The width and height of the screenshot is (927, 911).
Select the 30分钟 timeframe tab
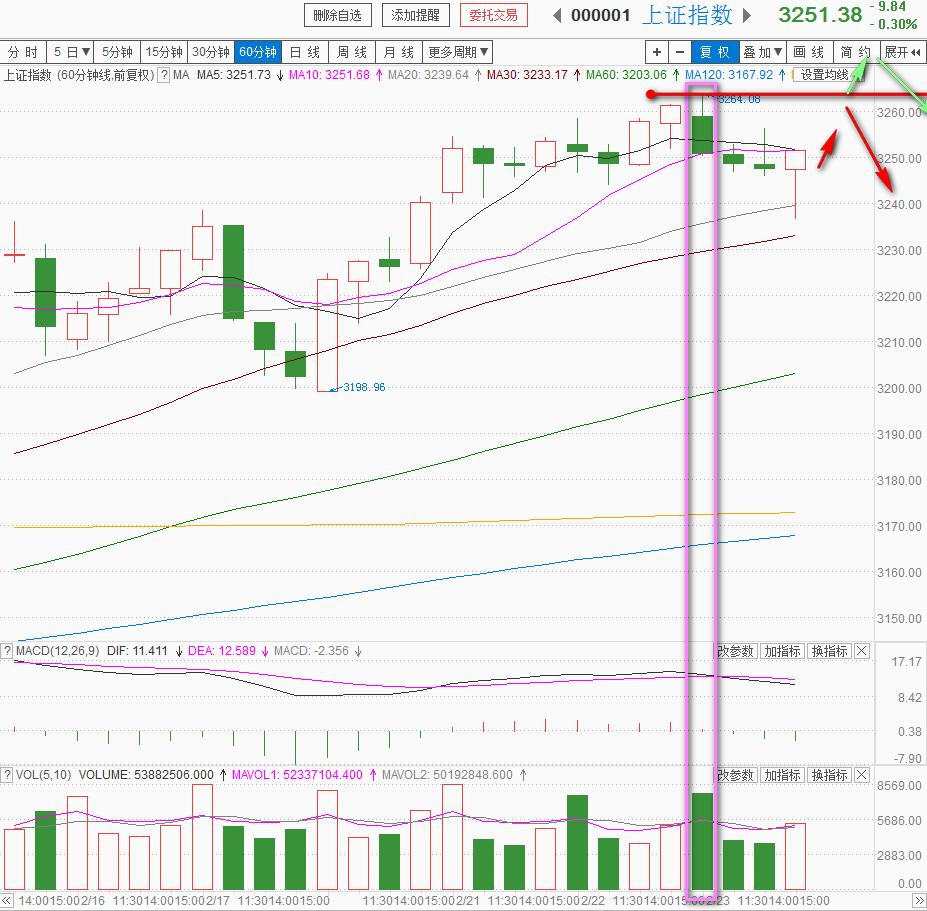210,52
